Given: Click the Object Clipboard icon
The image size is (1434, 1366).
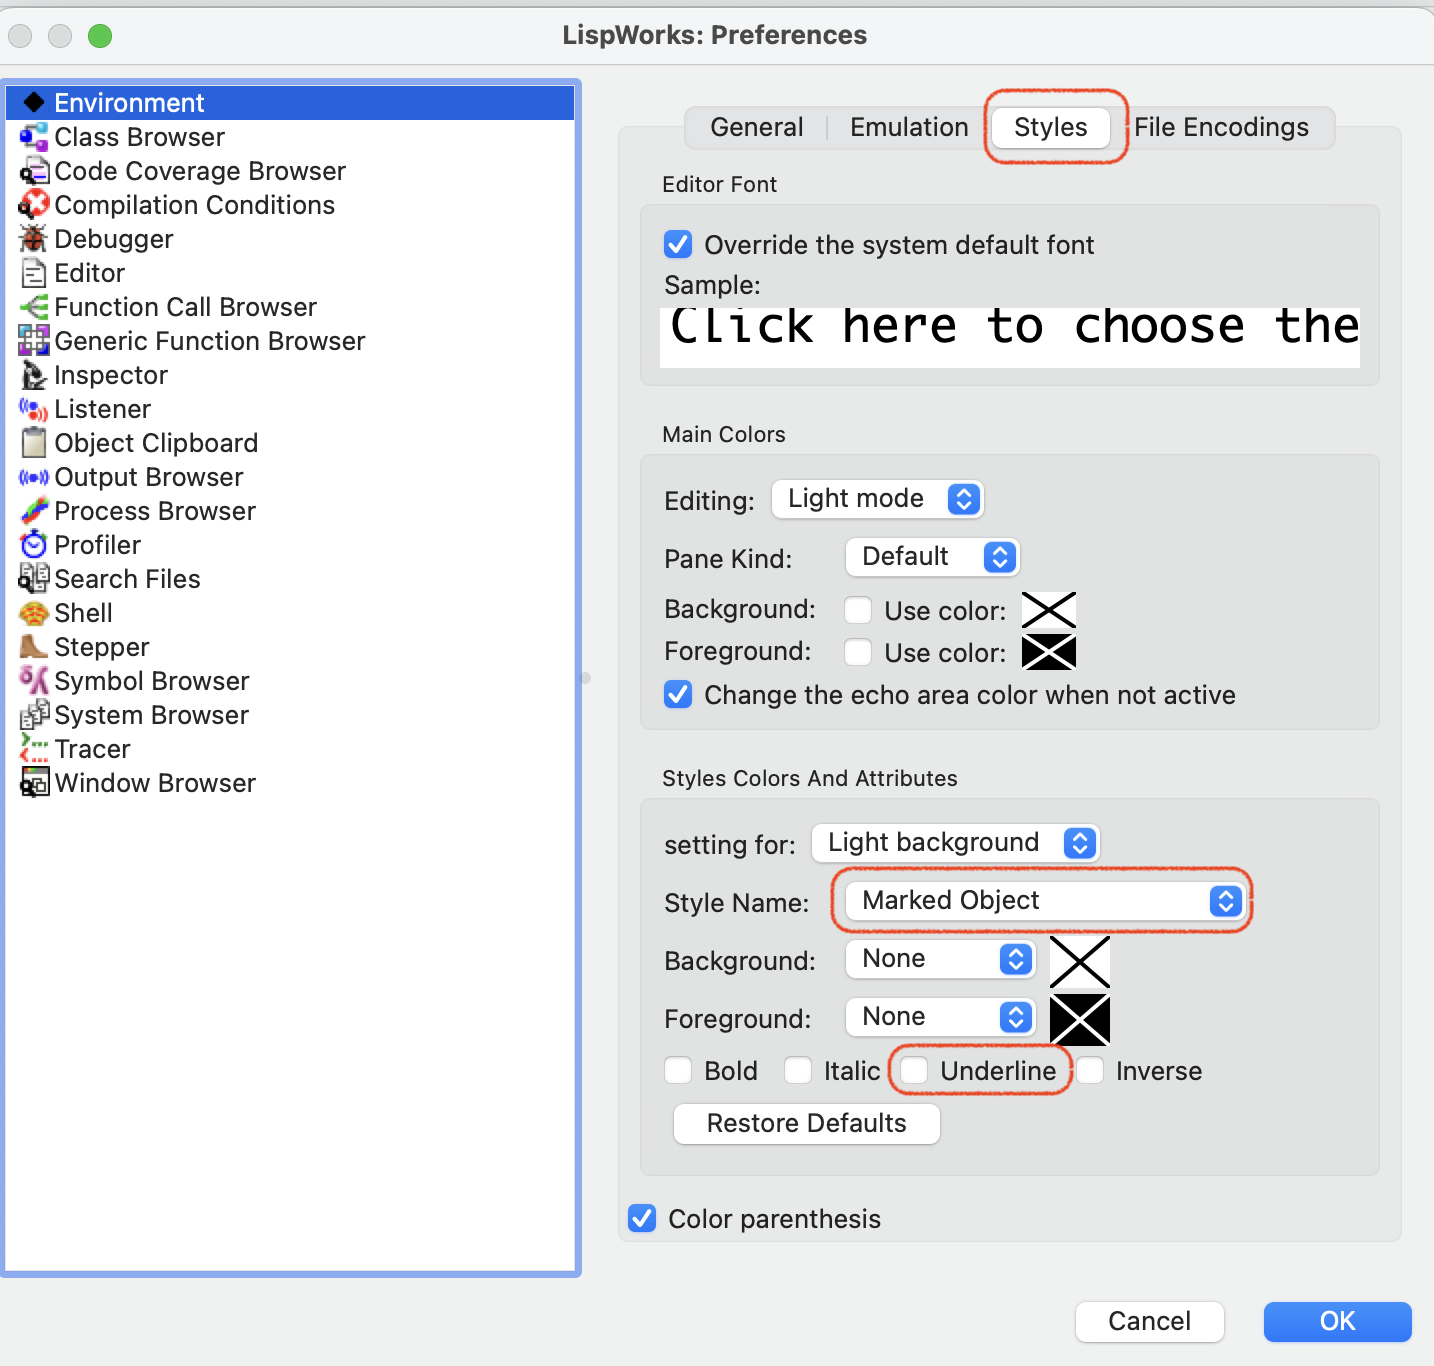Looking at the screenshot, I should (x=34, y=442).
